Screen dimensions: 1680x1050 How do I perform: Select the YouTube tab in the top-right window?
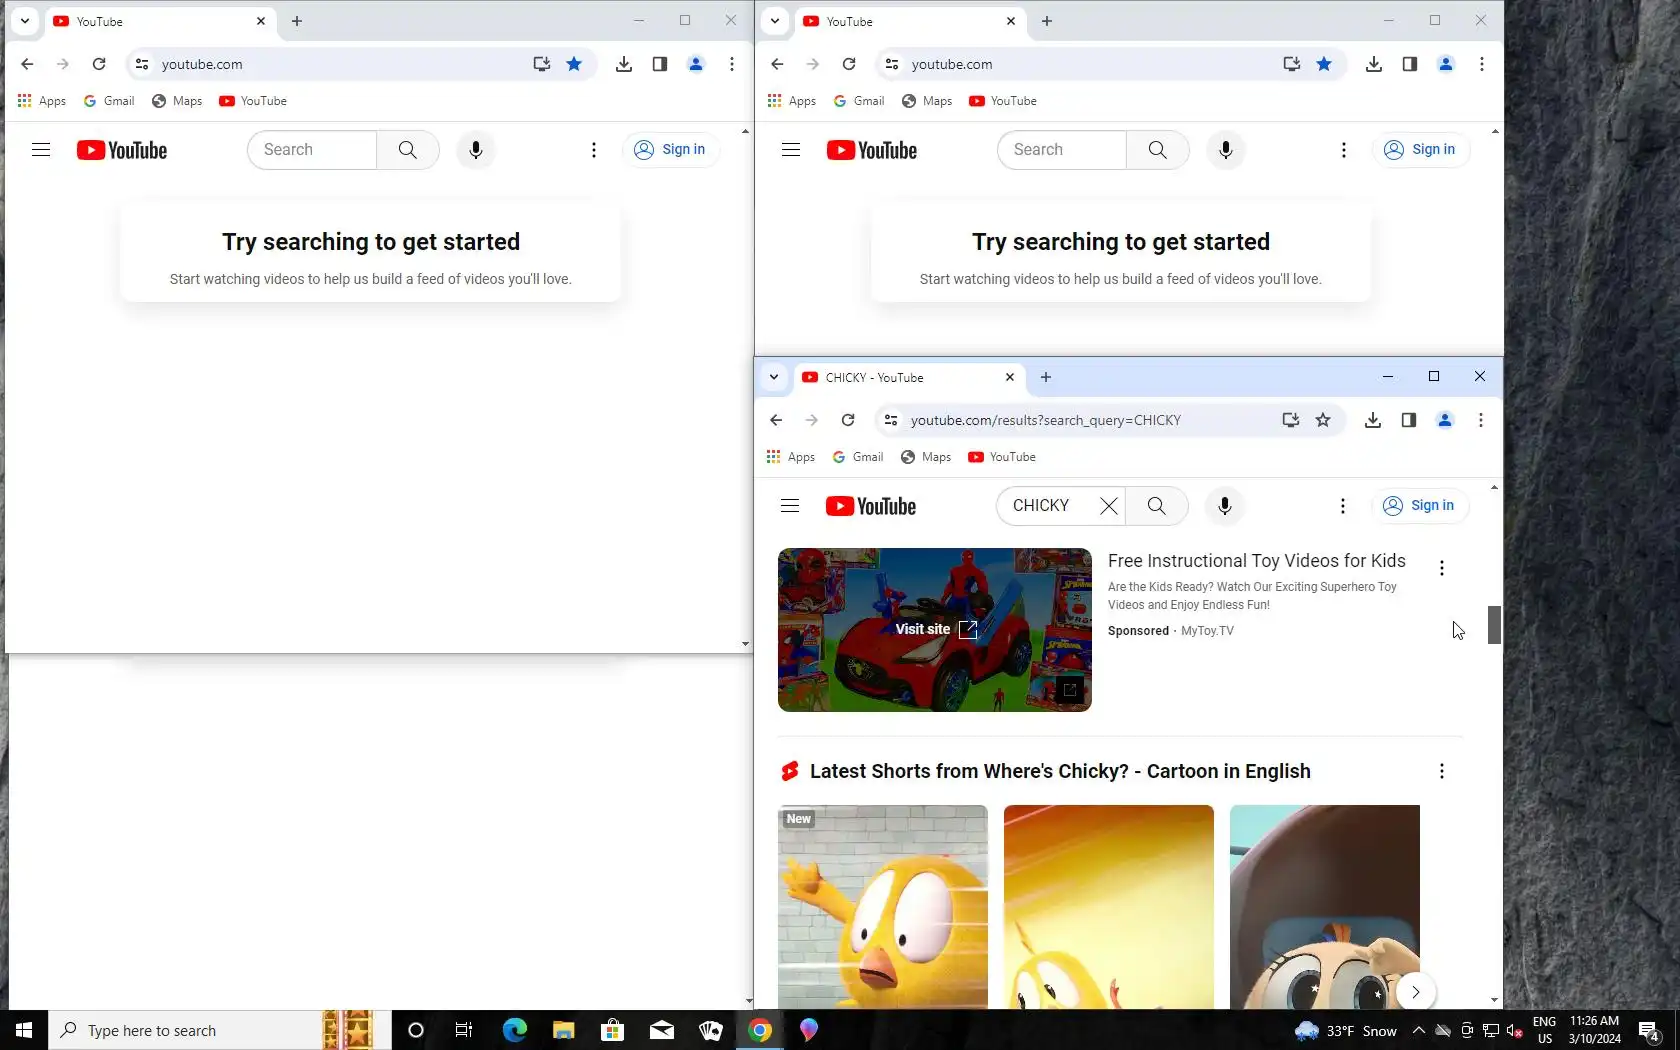[x=910, y=21]
